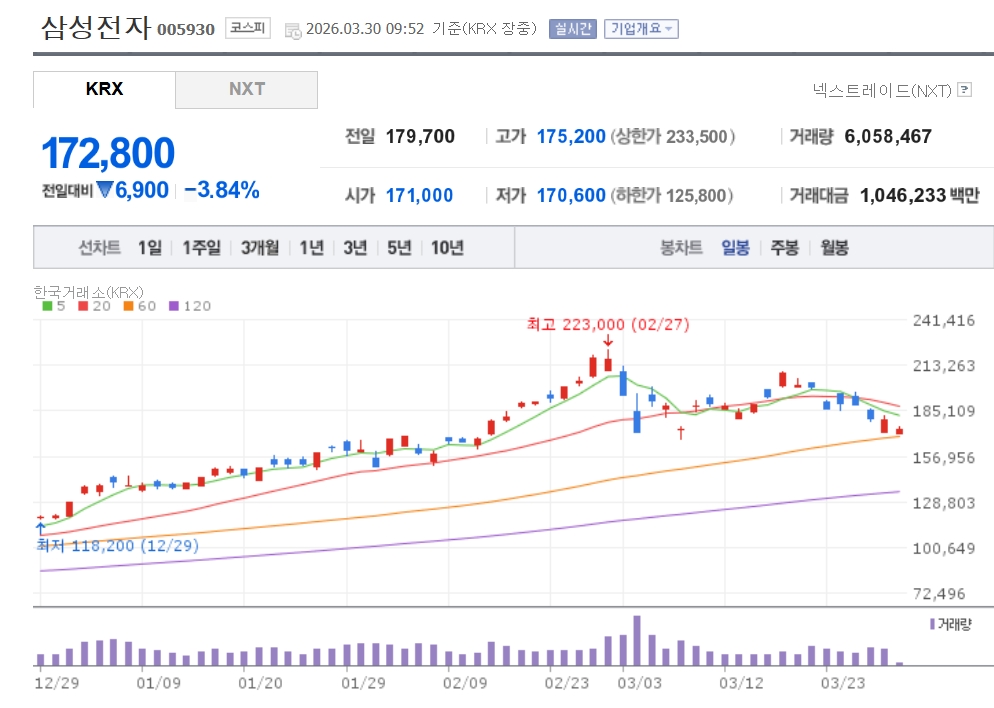Viewport: 994px width, 708px height.
Task: Expand the 기업개요 dropdown
Action: 641,29
